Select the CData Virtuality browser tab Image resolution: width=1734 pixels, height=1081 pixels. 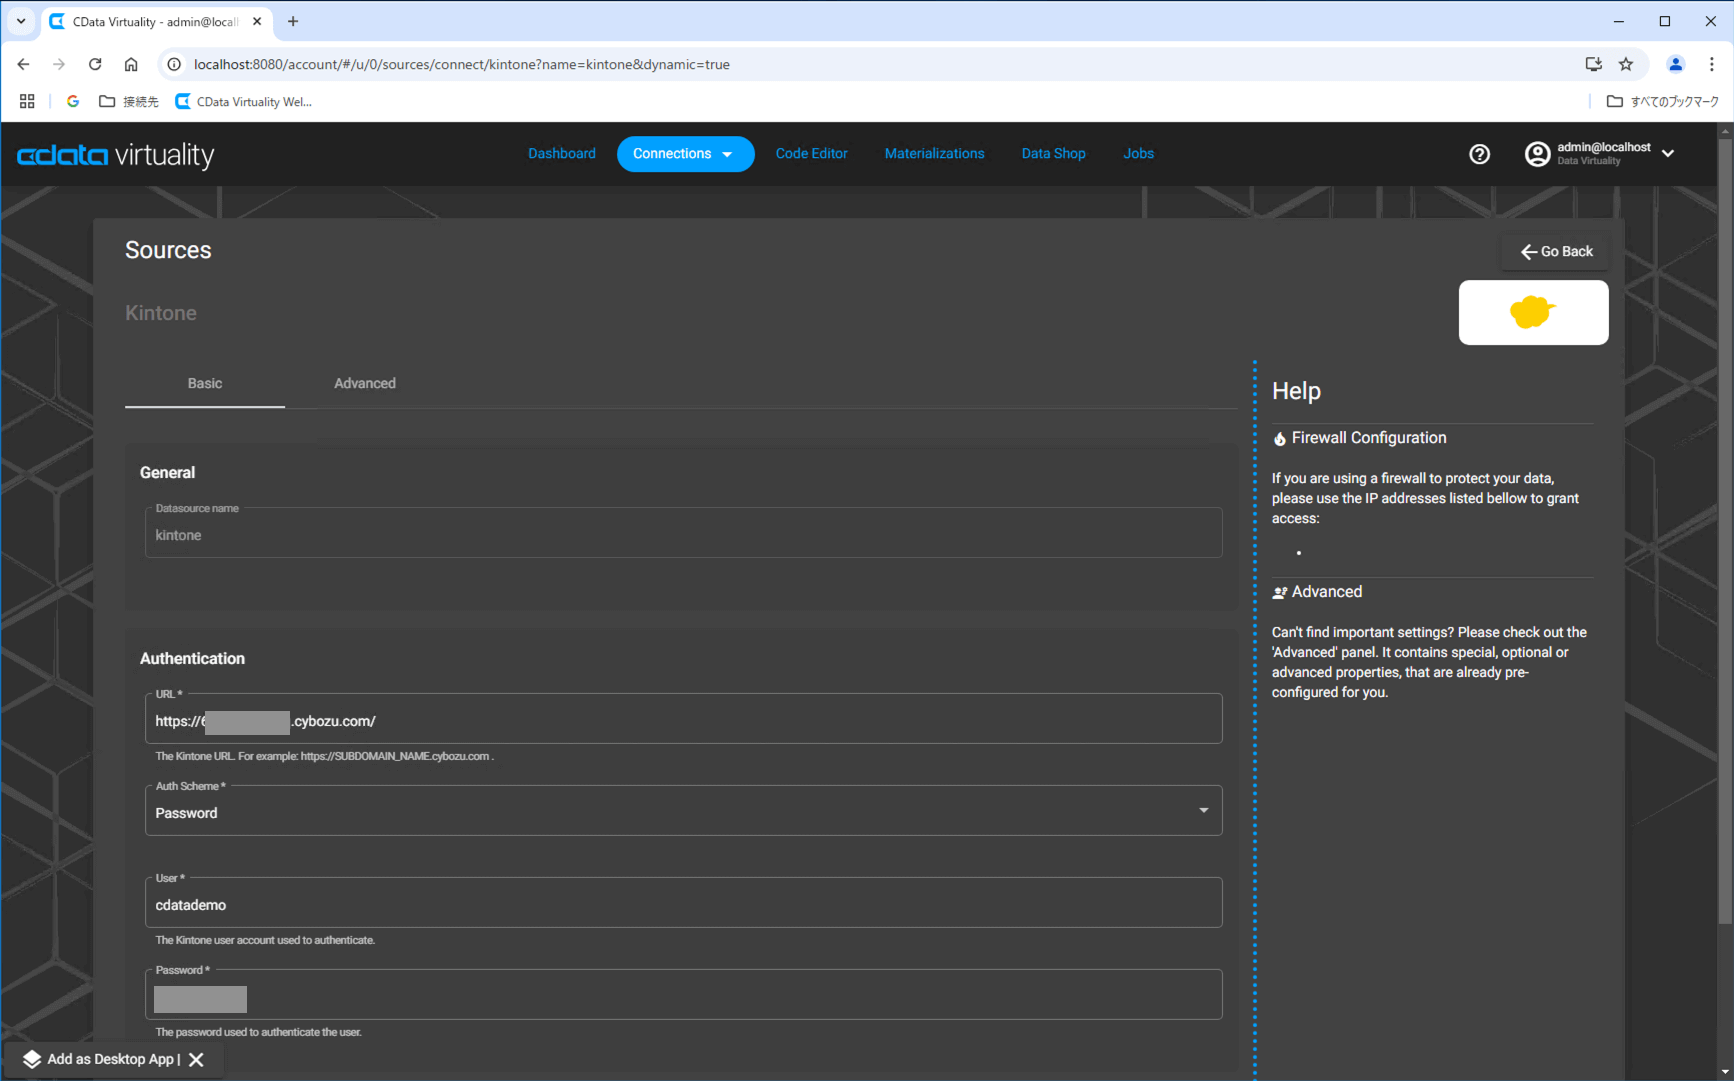coord(156,21)
